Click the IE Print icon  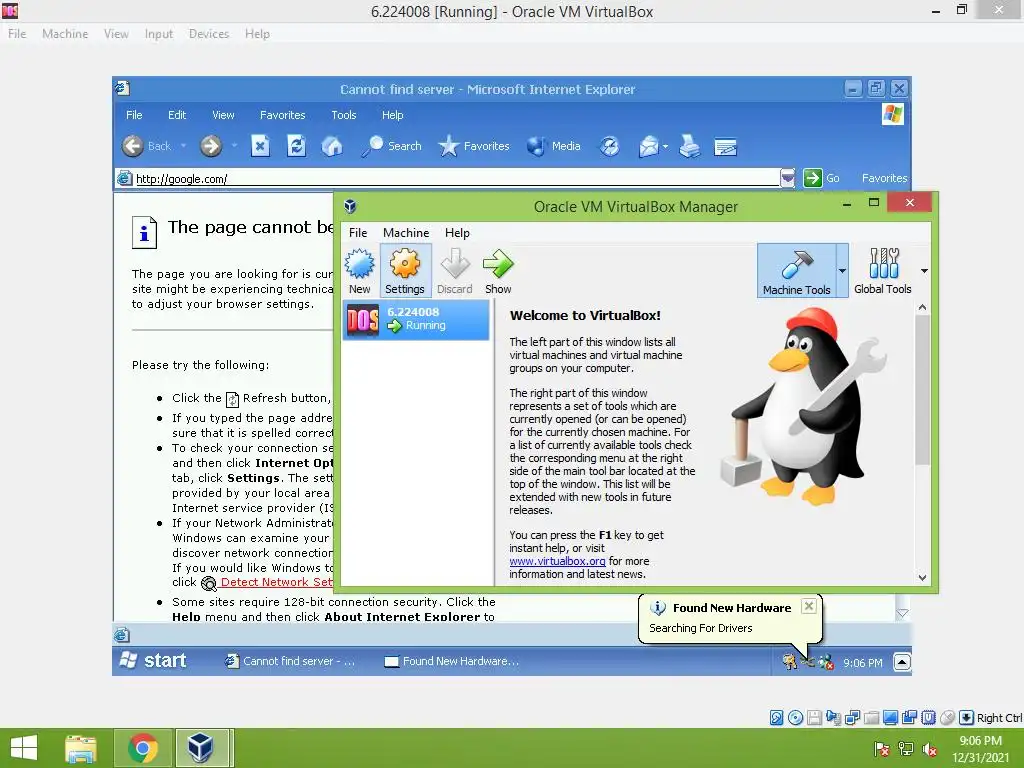tap(689, 146)
